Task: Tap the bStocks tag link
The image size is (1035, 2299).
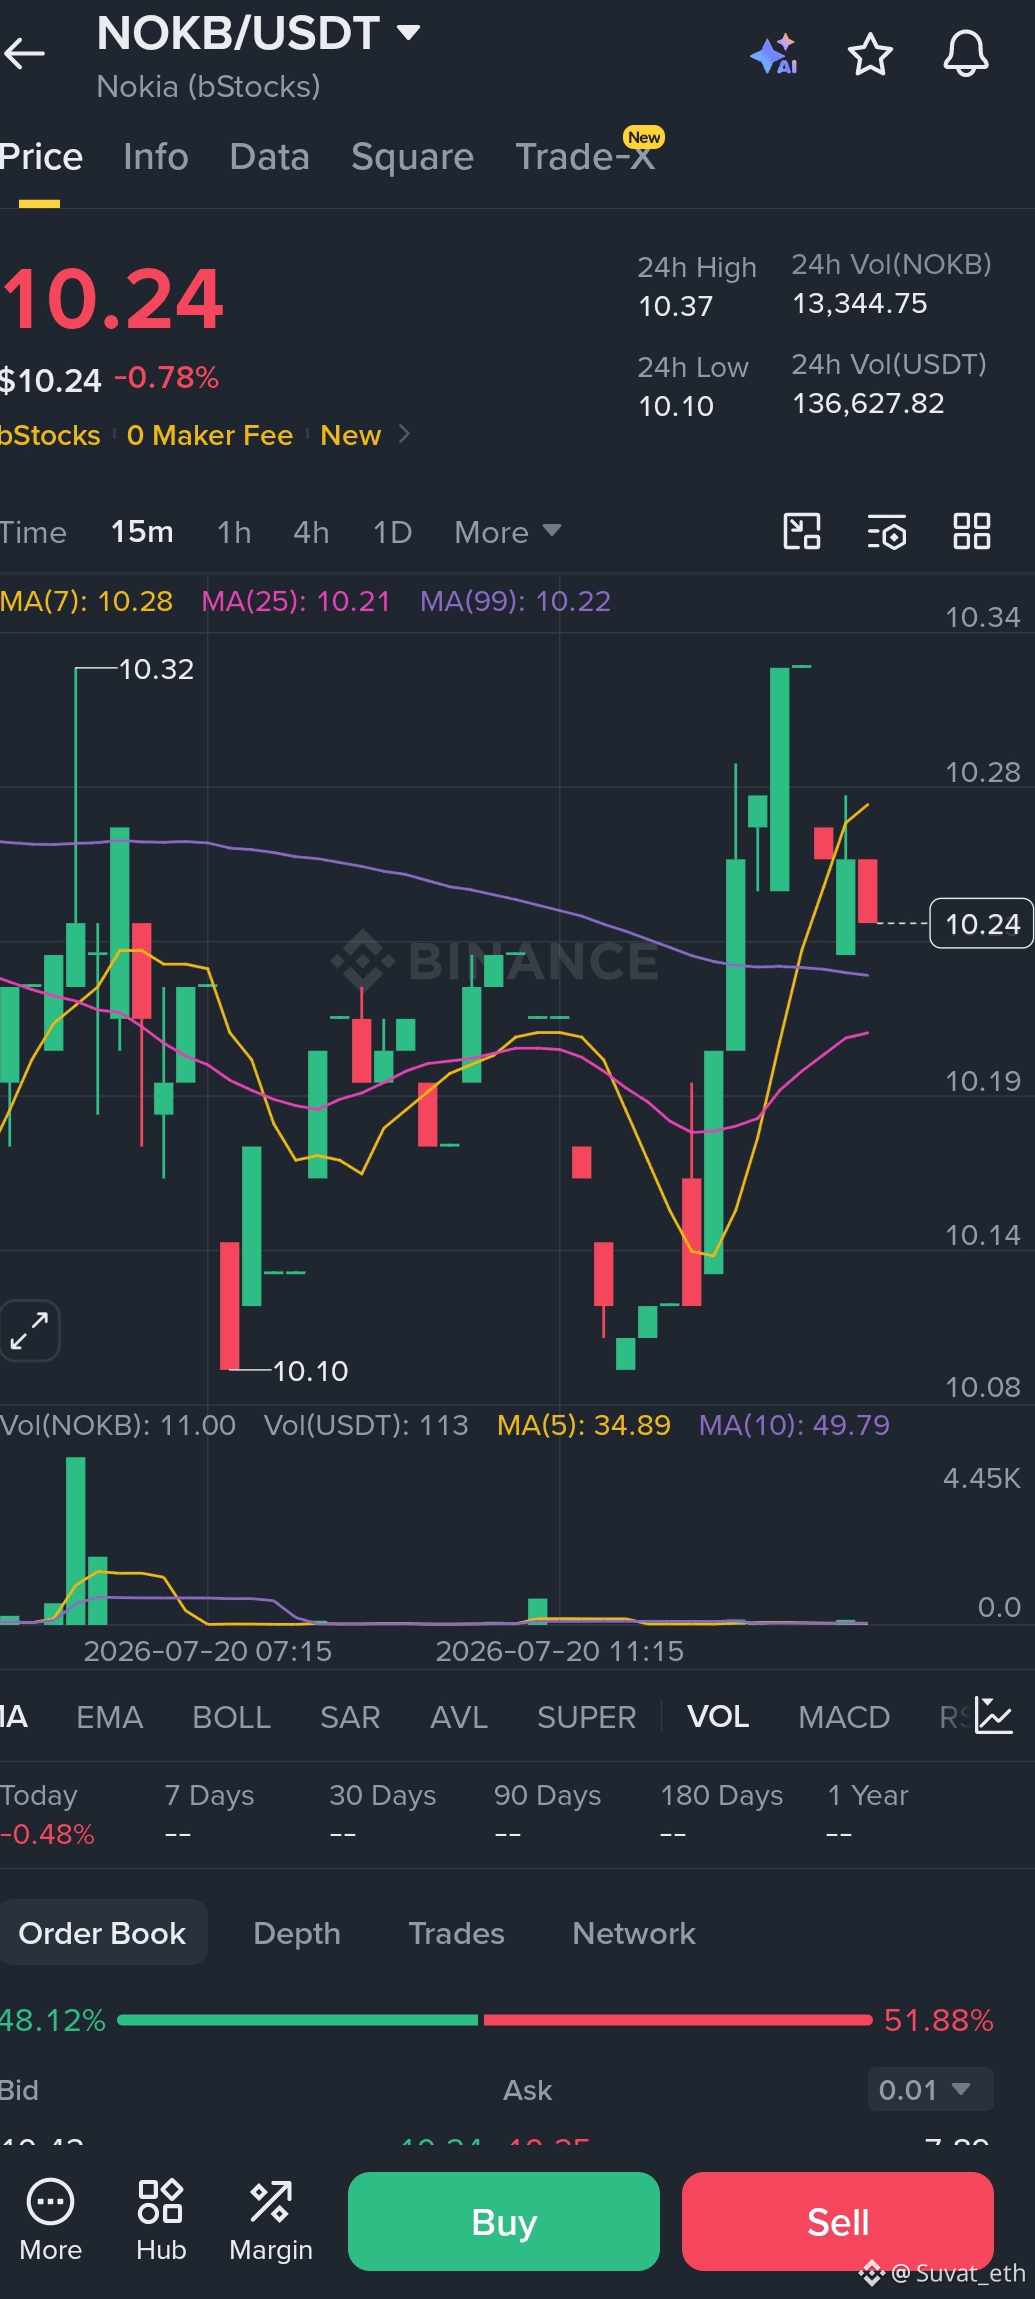Action: pyautogui.click(x=50, y=435)
